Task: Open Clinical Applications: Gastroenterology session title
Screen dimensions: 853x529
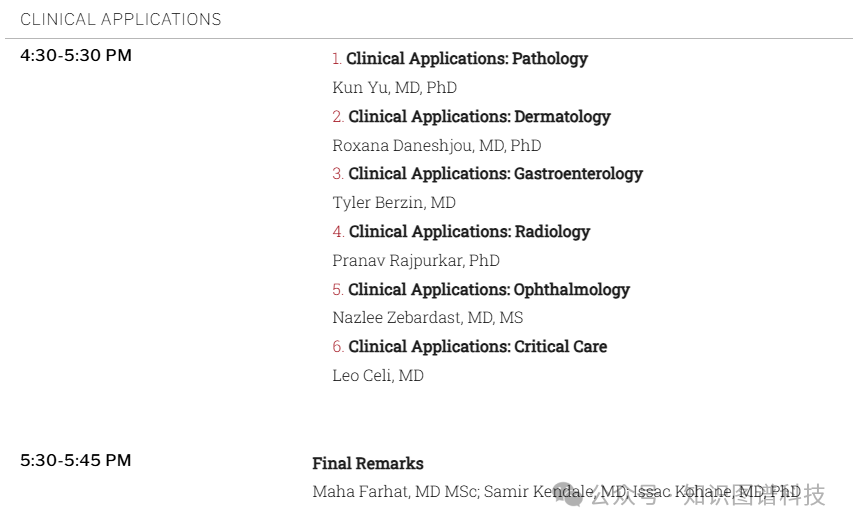Action: [496, 174]
